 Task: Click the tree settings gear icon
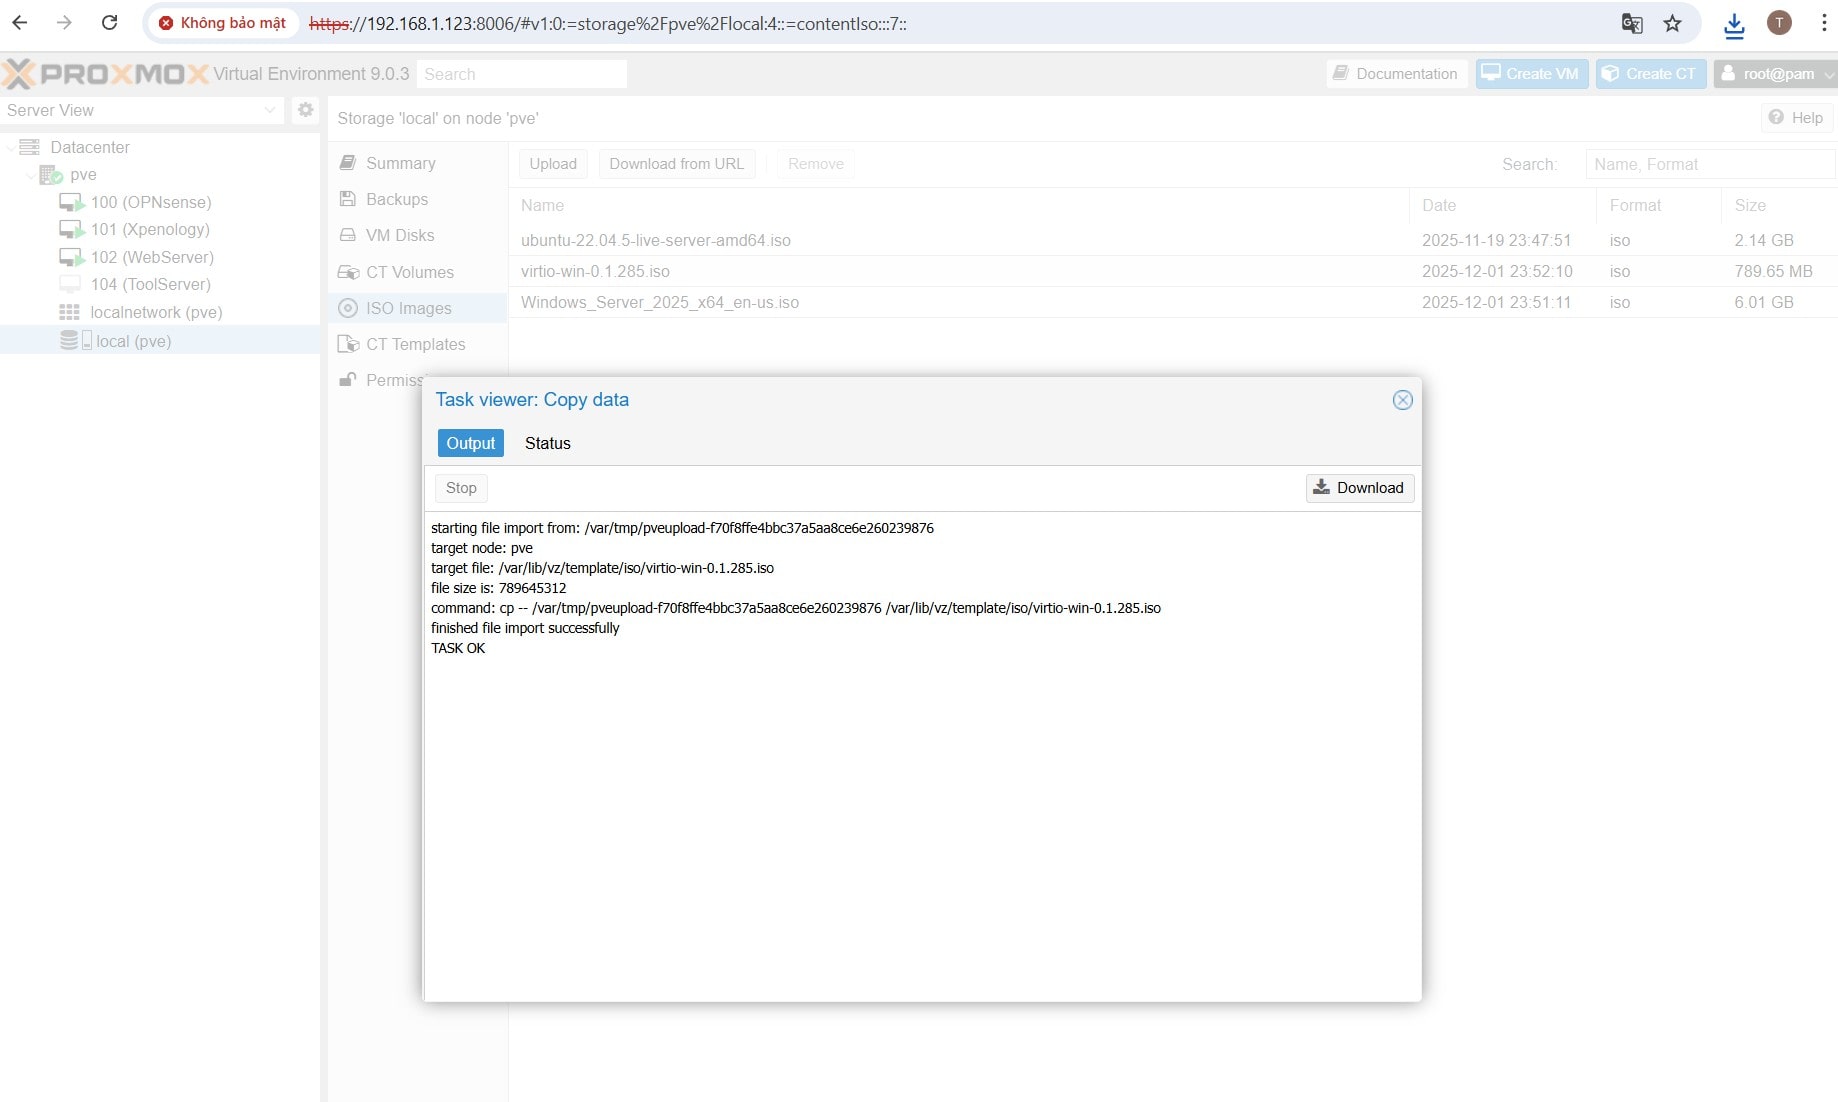[305, 110]
